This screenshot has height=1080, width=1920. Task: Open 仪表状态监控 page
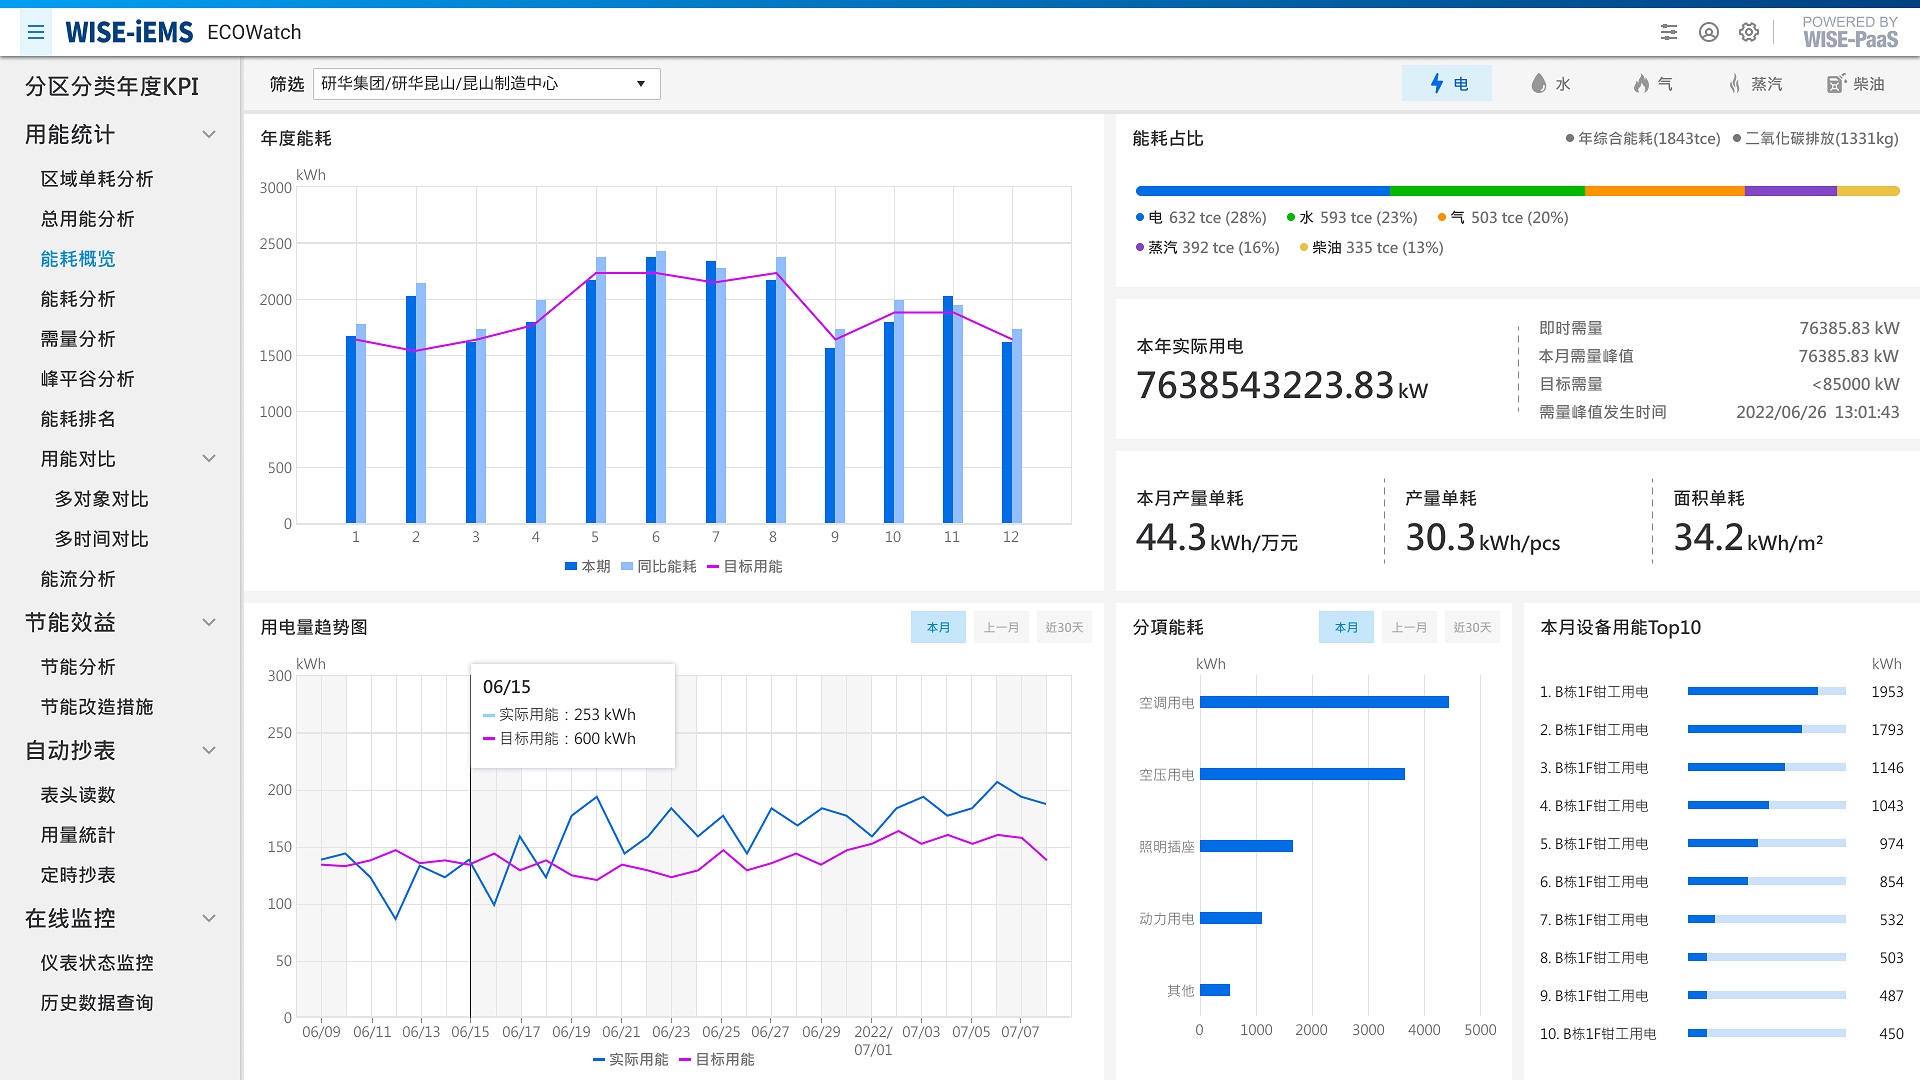click(x=97, y=963)
